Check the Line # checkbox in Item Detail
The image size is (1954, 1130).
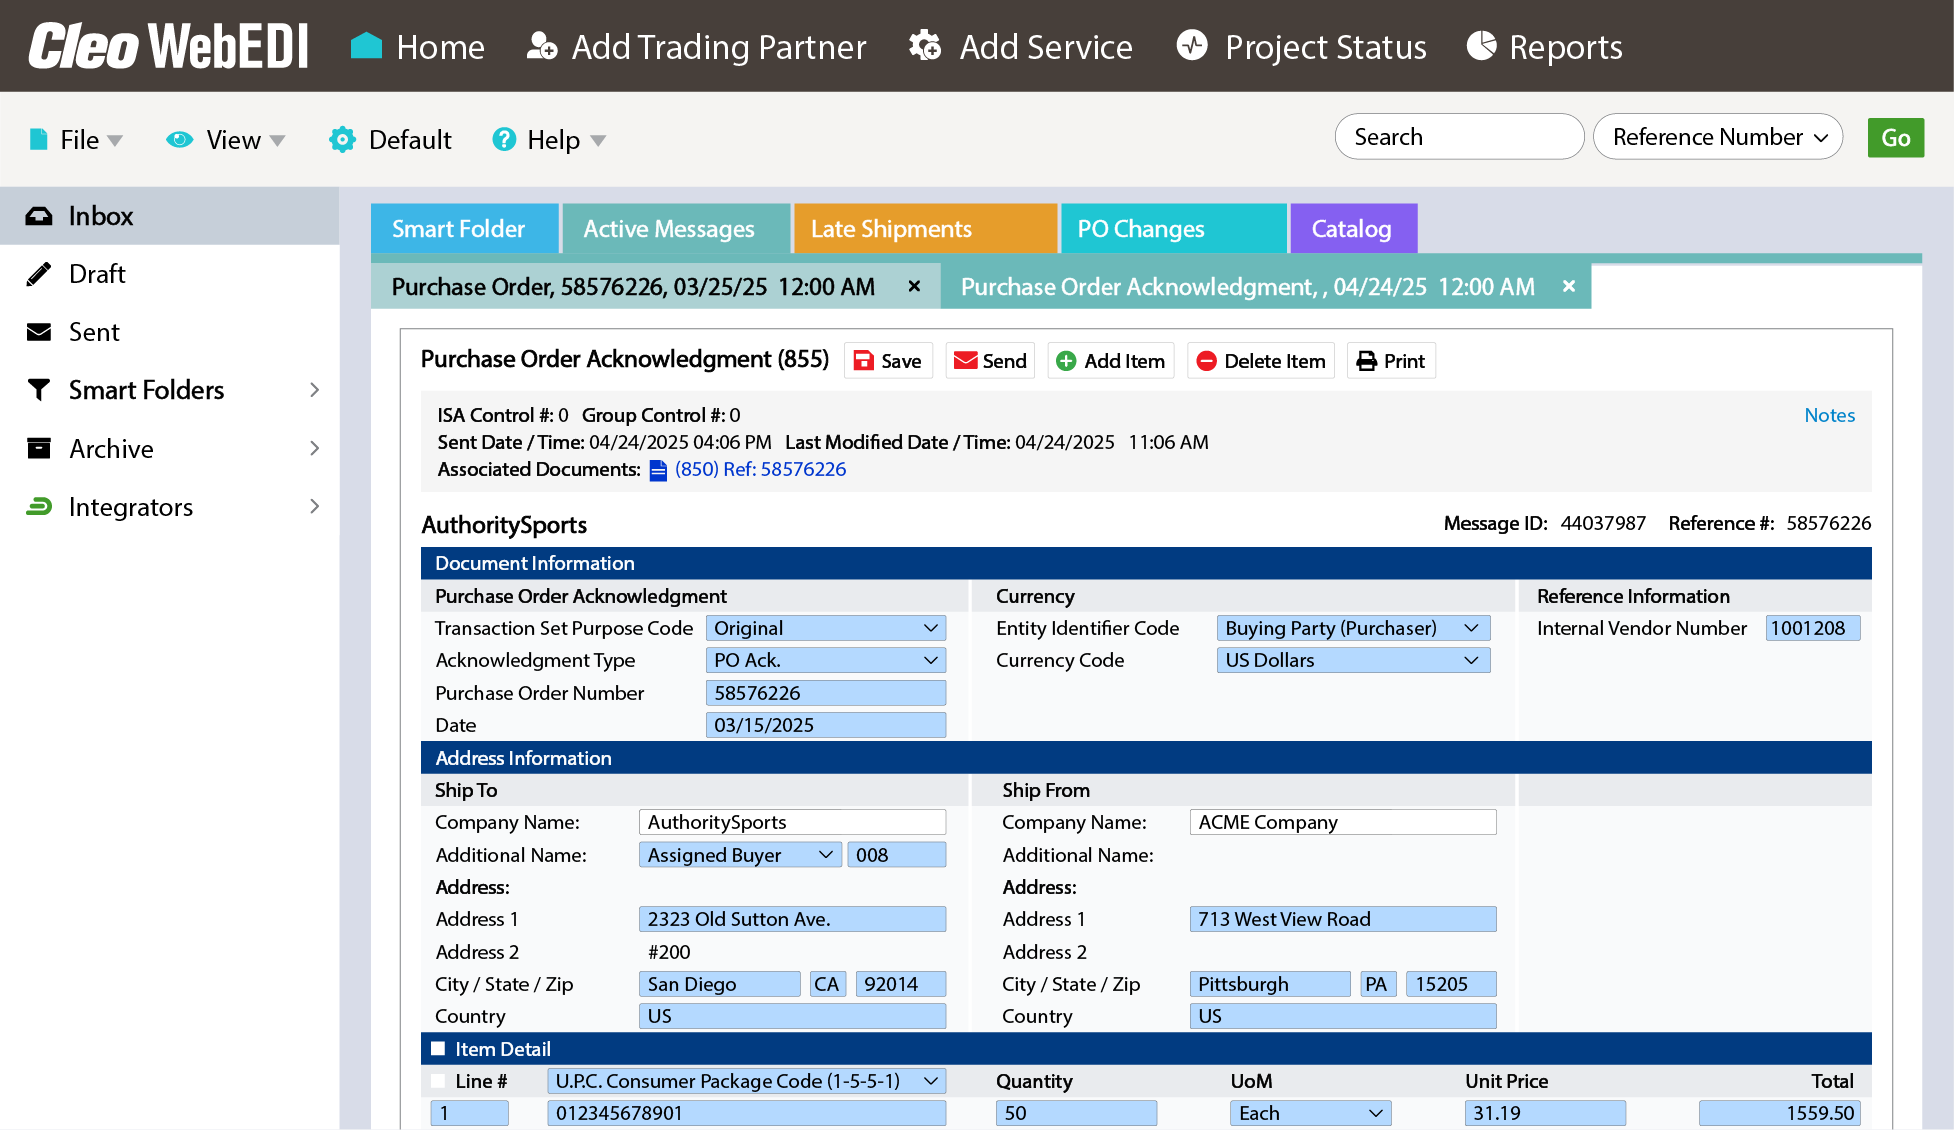(x=438, y=1081)
